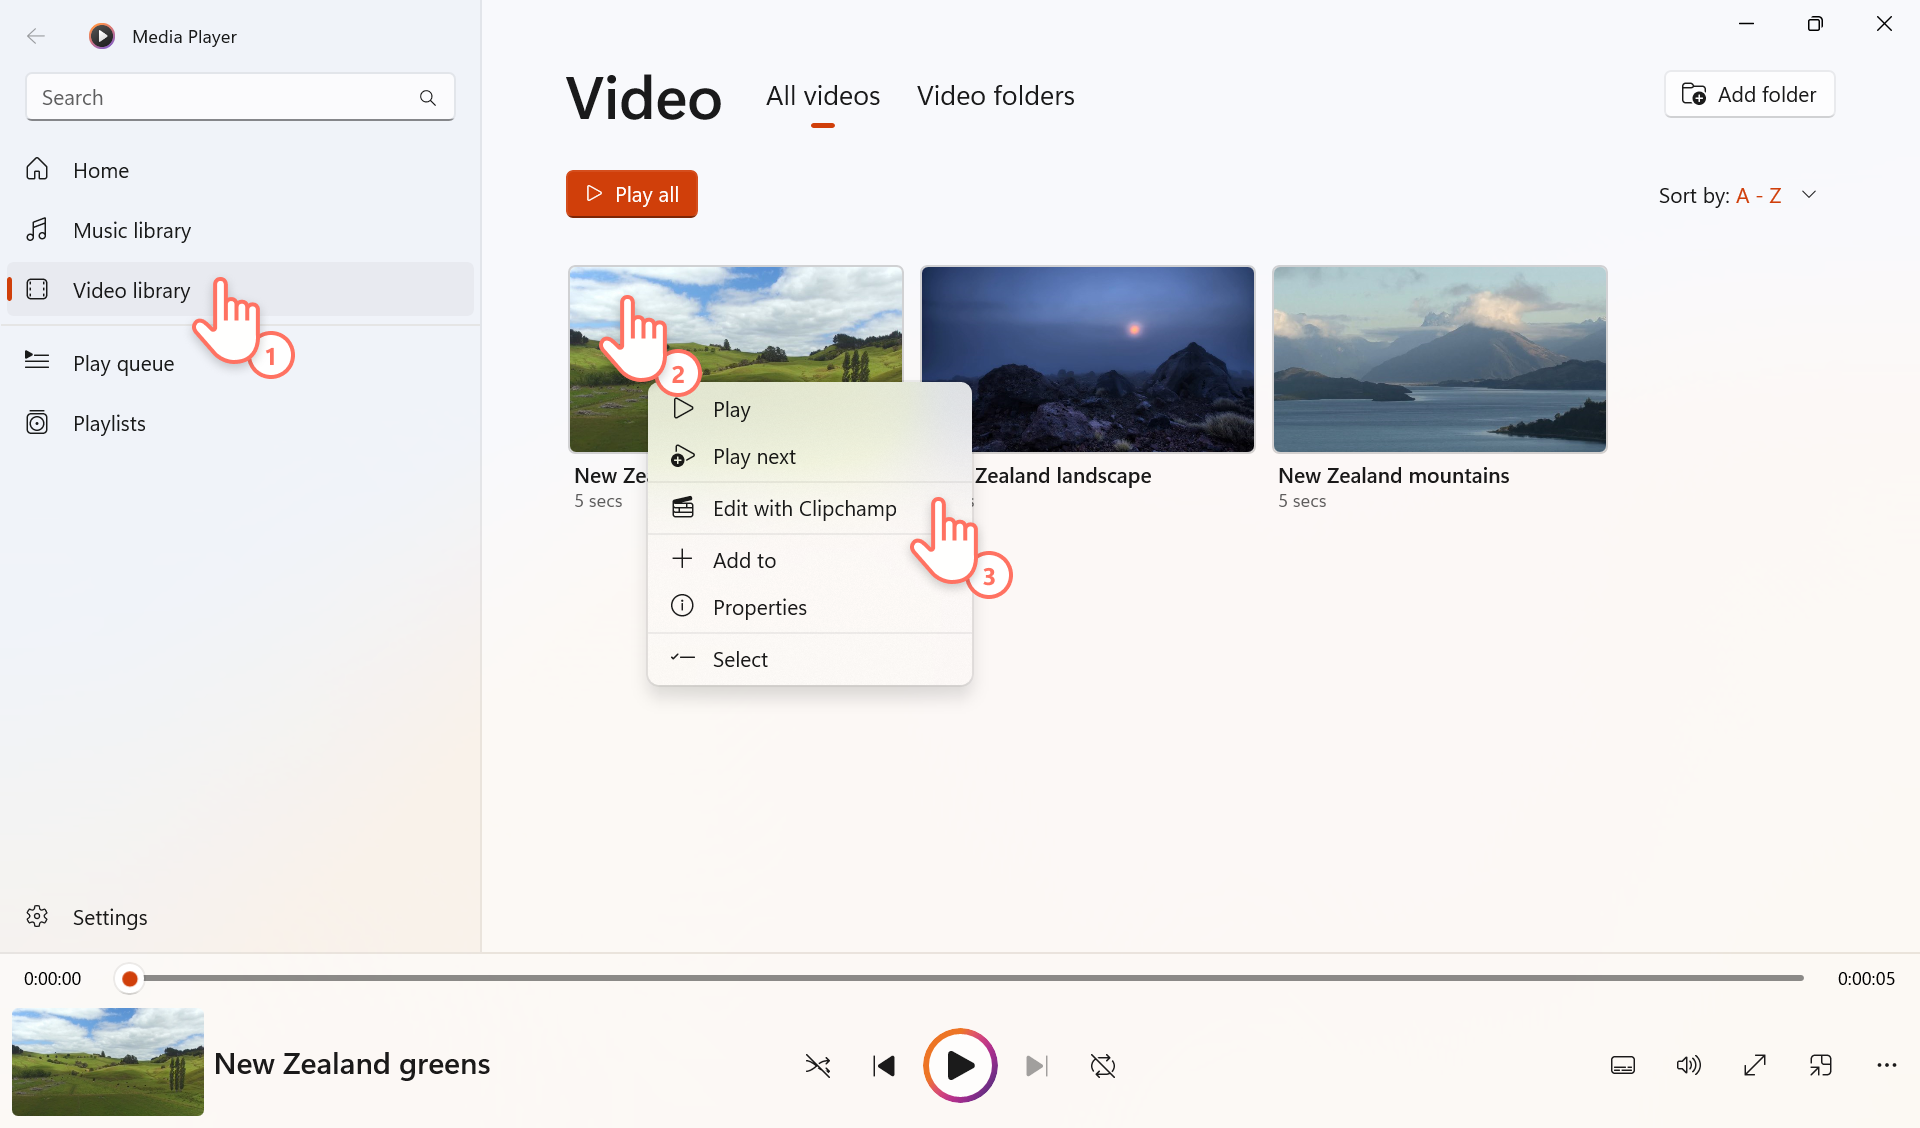Choose Edit with Clipchamp from the menu

(804, 507)
